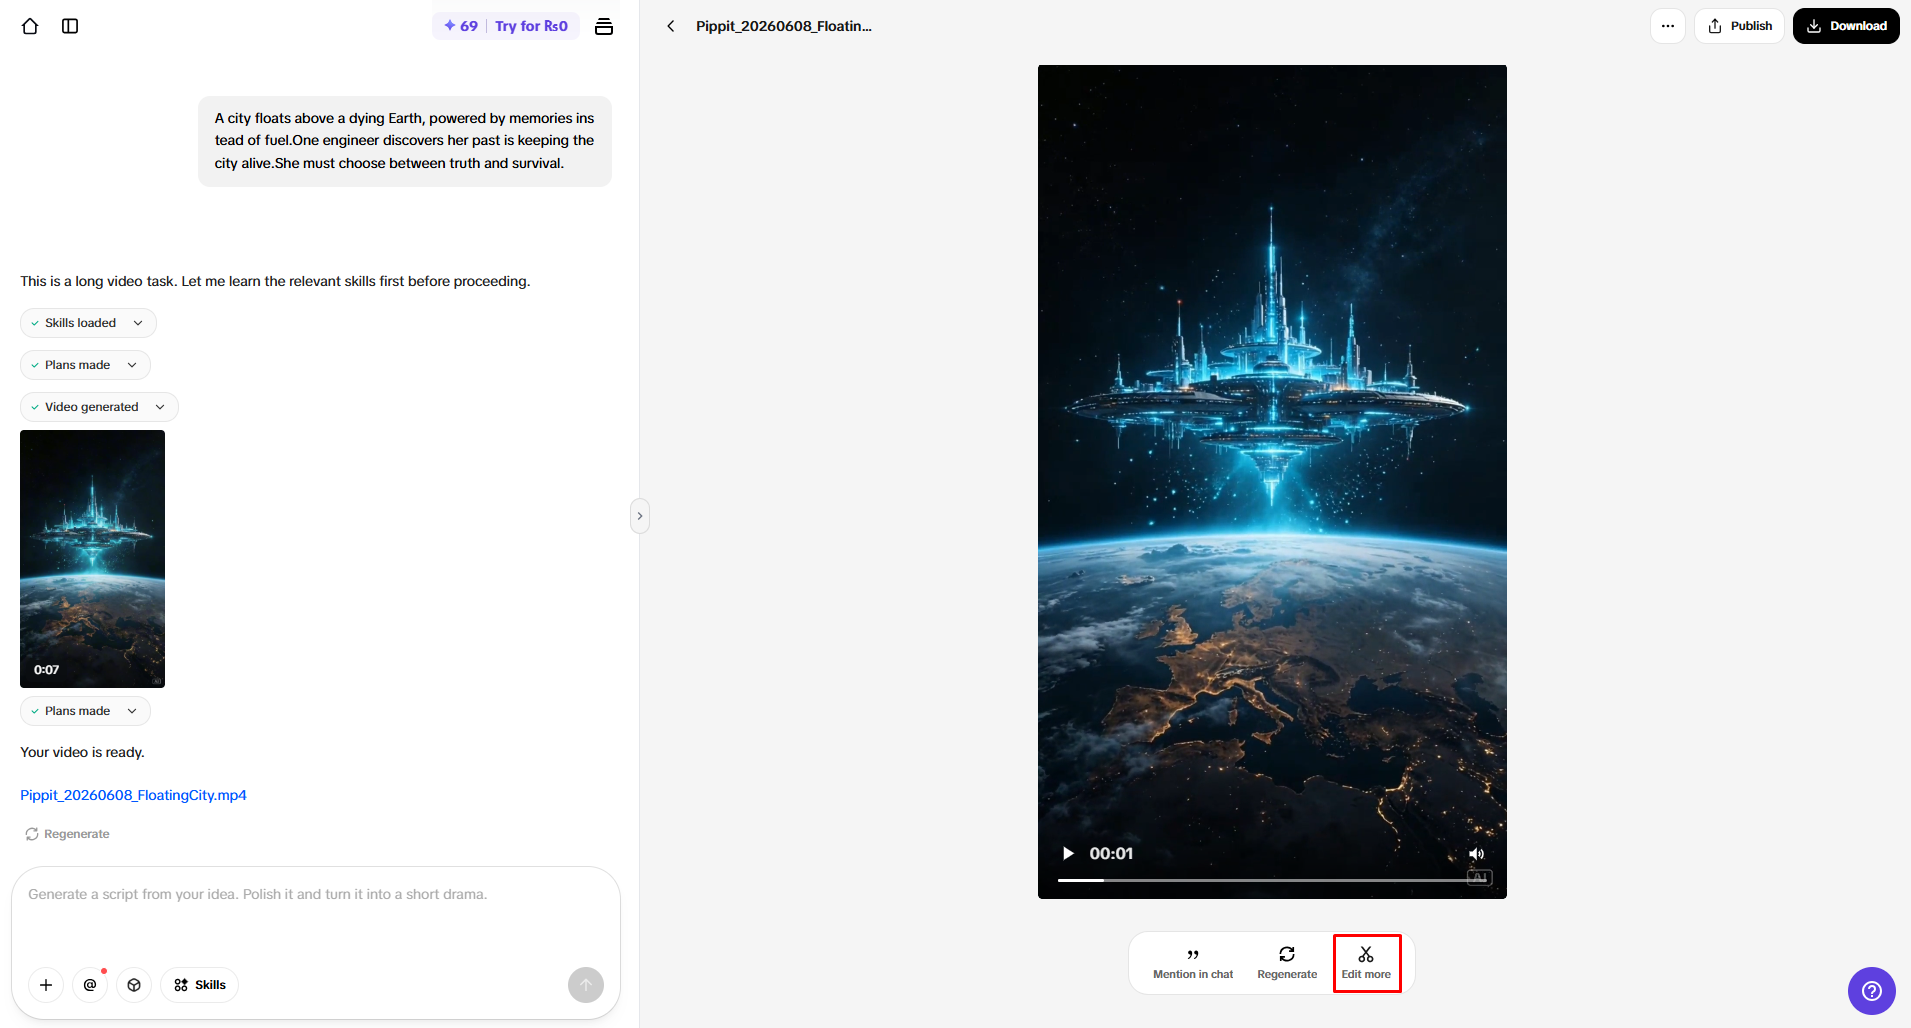
Task: Expand the first Plans made step
Action: click(85, 365)
